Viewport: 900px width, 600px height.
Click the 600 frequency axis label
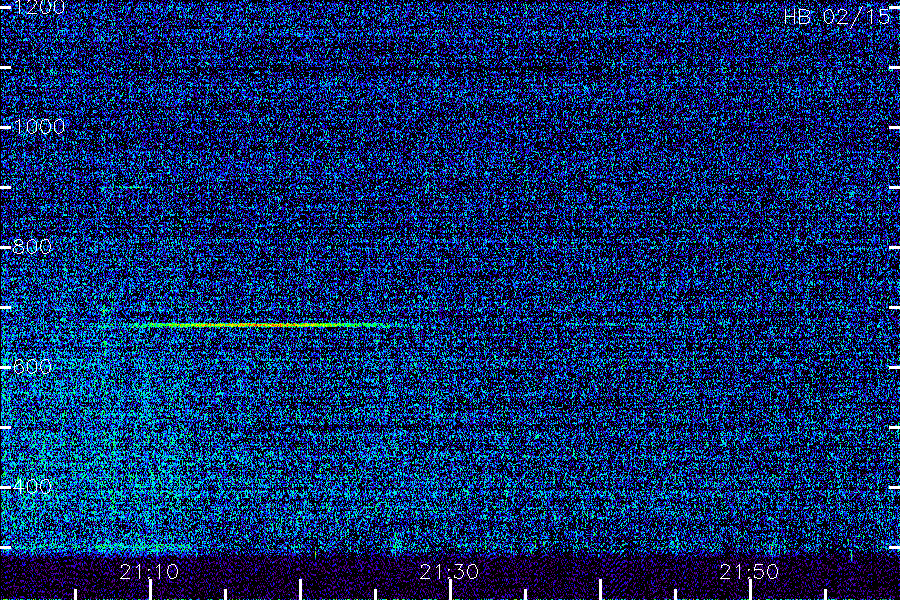click(32, 366)
